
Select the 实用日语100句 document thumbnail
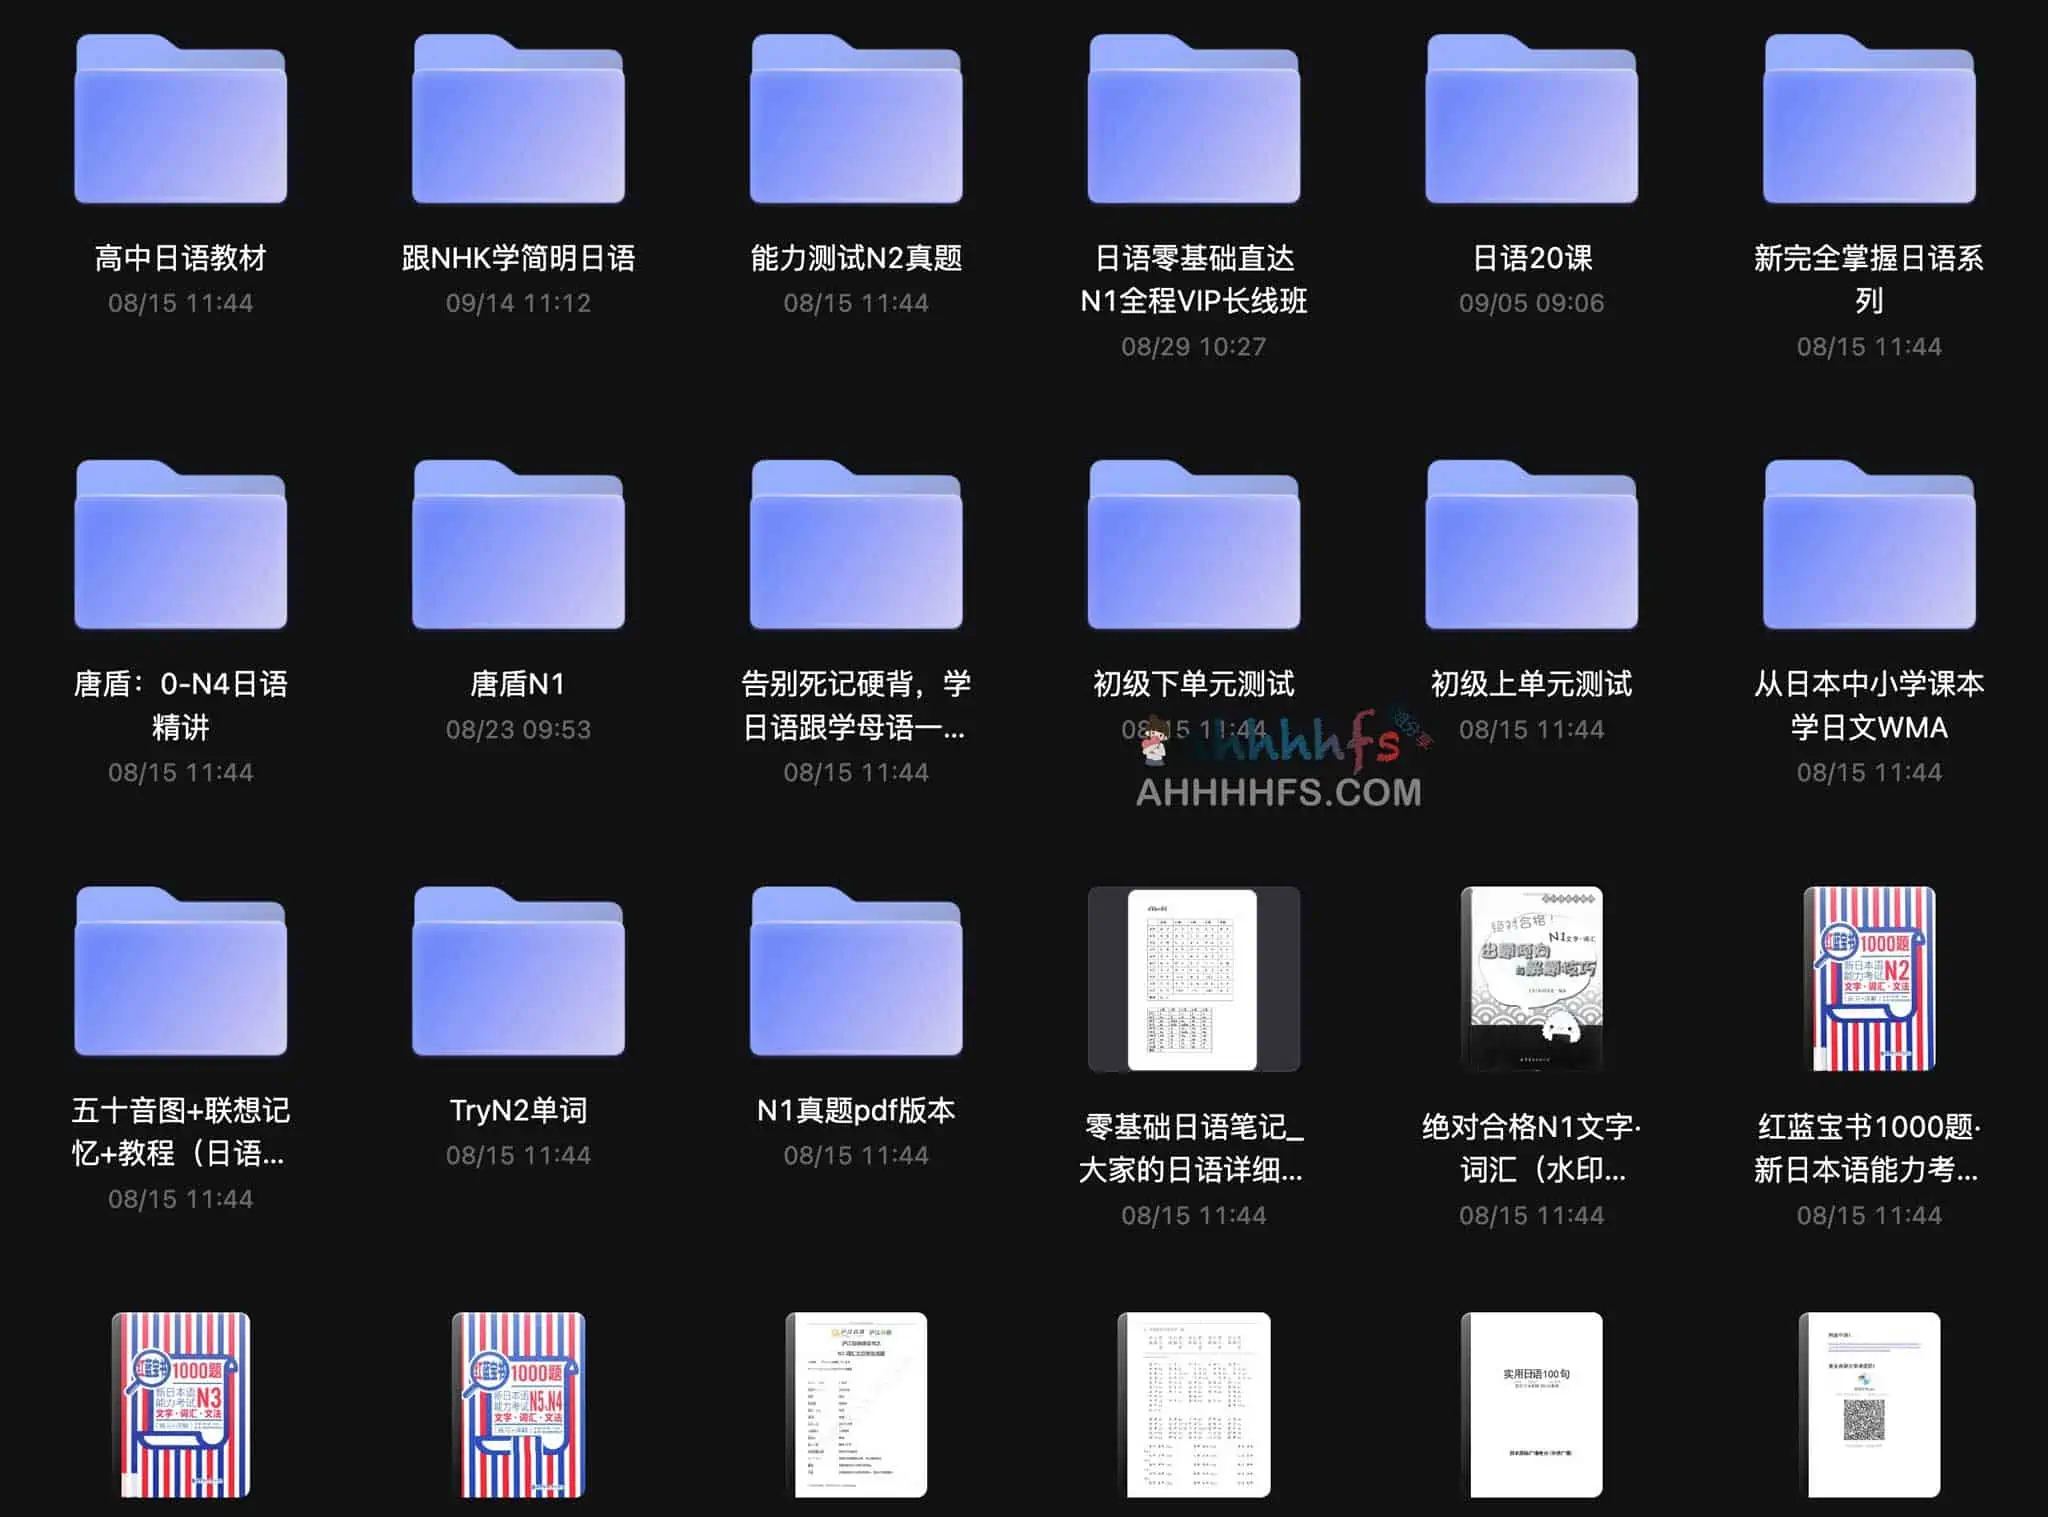(x=1531, y=1404)
